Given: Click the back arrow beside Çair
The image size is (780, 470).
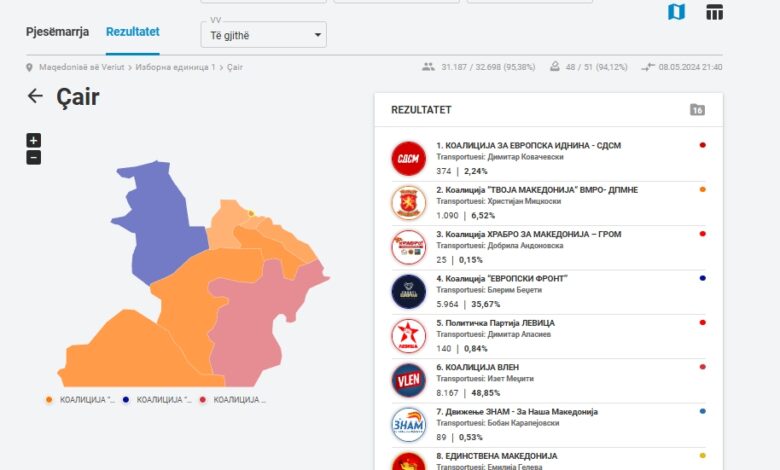Looking at the screenshot, I should tap(35, 96).
